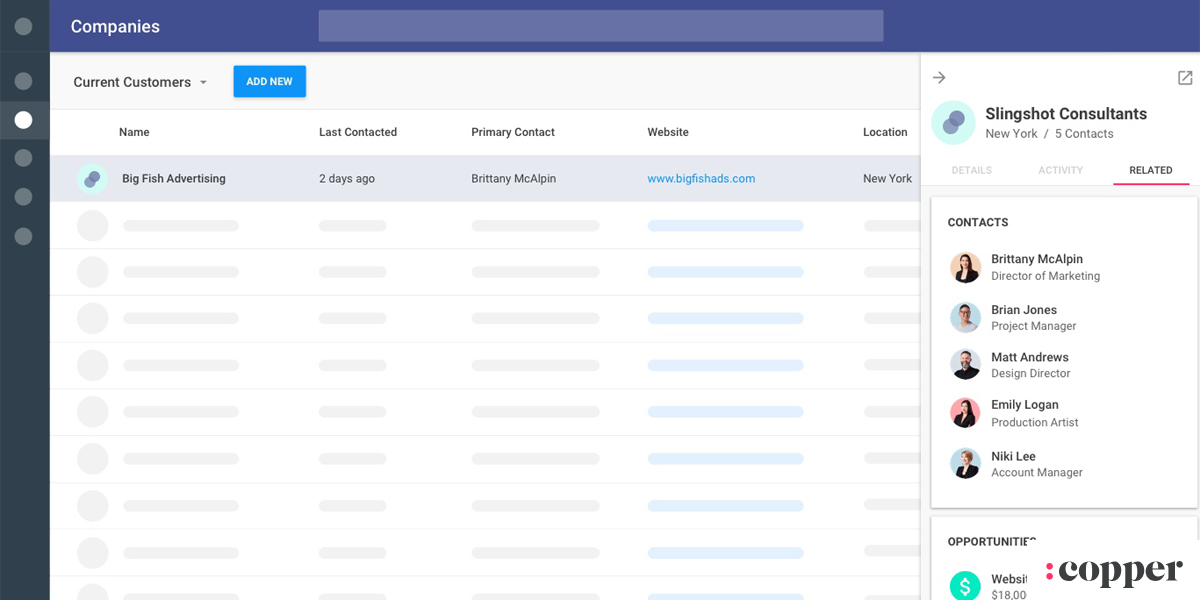Click the top search bar field
Screen dimensions: 1200x600
pos(600,26)
